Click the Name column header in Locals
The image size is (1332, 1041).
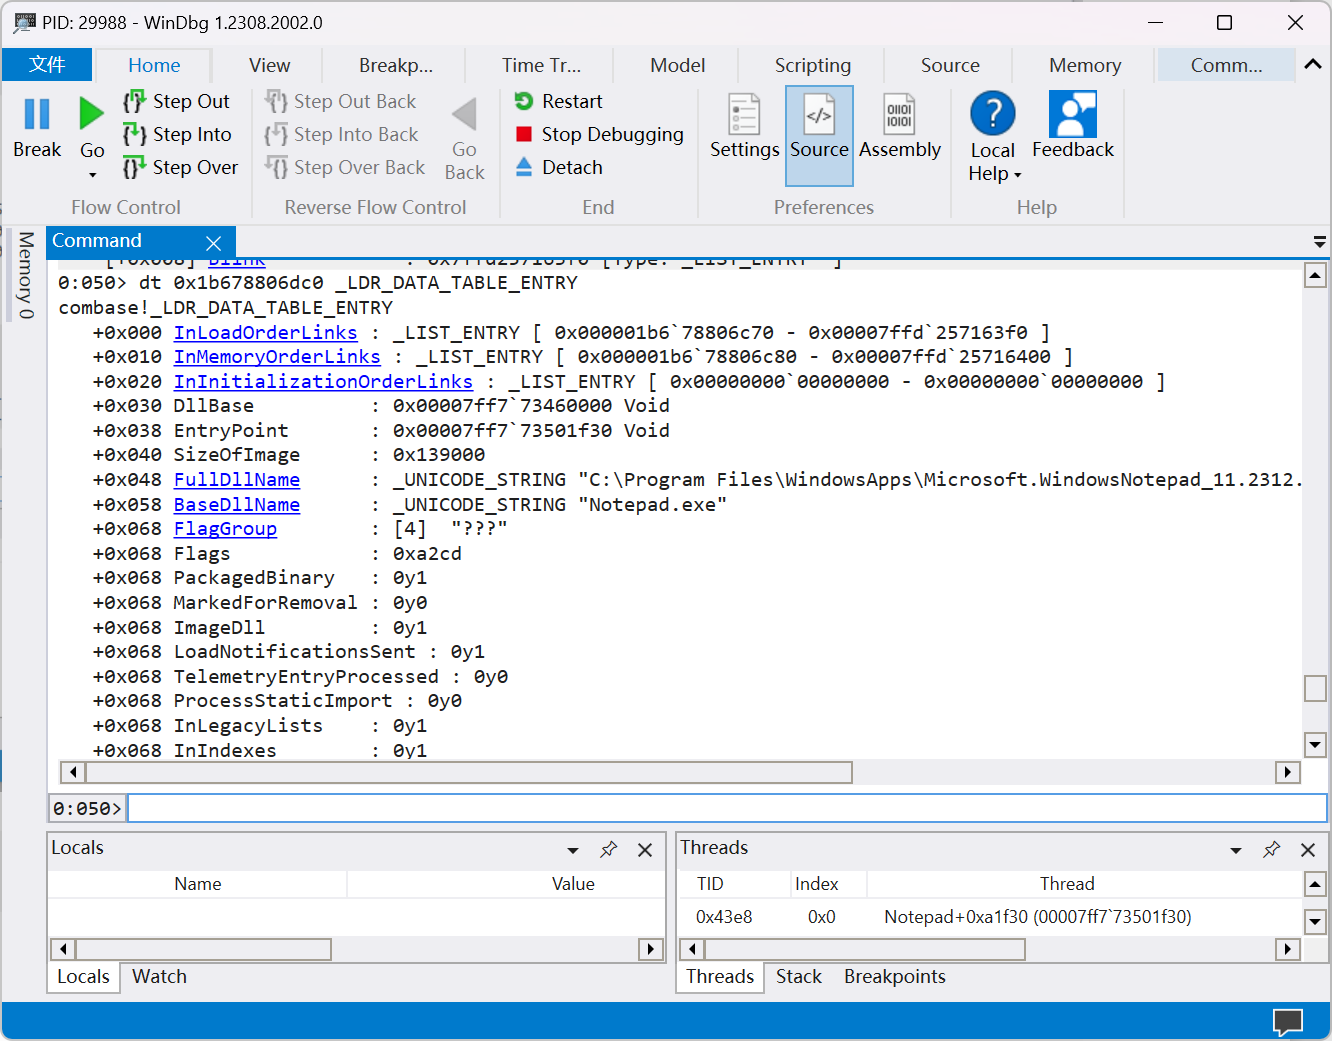coord(198,883)
